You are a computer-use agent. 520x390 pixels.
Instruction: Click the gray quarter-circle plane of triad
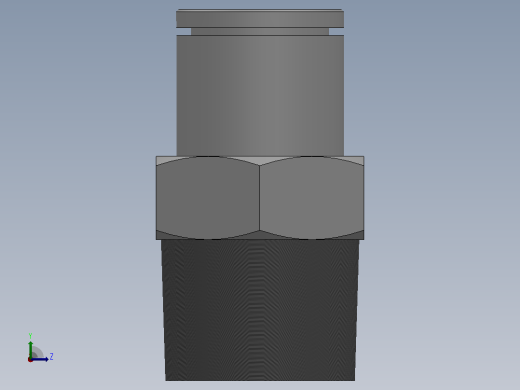pyautogui.click(x=37, y=353)
